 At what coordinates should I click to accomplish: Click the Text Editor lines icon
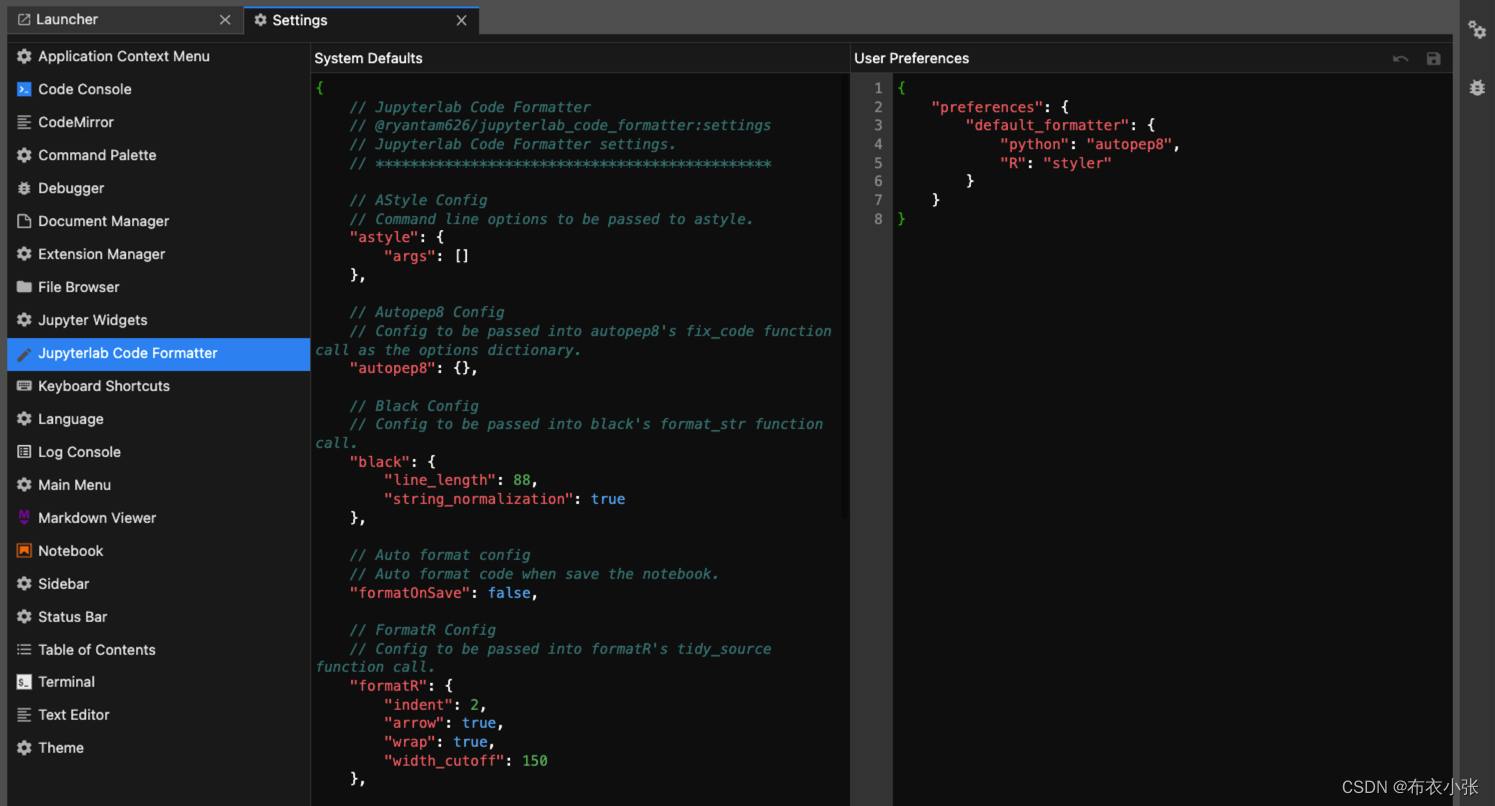click(x=24, y=715)
